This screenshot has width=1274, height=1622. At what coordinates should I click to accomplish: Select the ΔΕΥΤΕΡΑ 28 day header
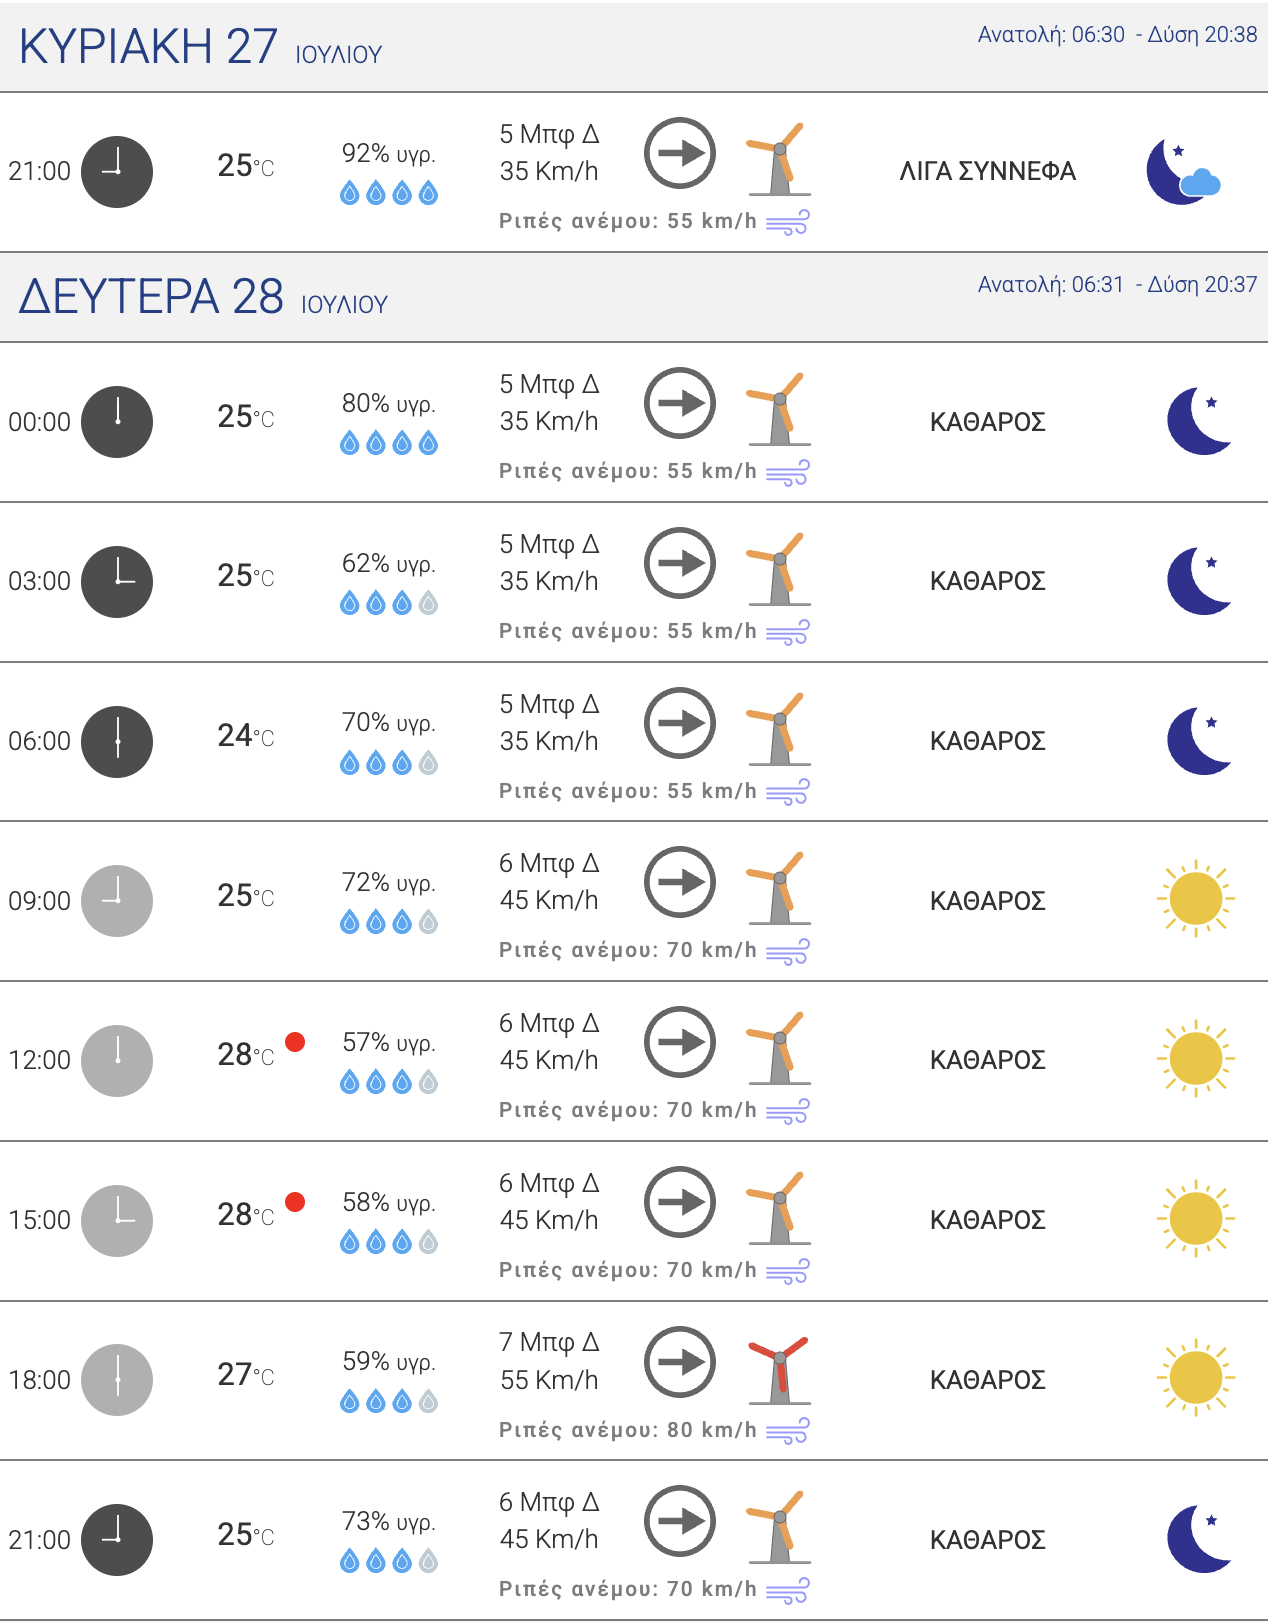coord(203,297)
